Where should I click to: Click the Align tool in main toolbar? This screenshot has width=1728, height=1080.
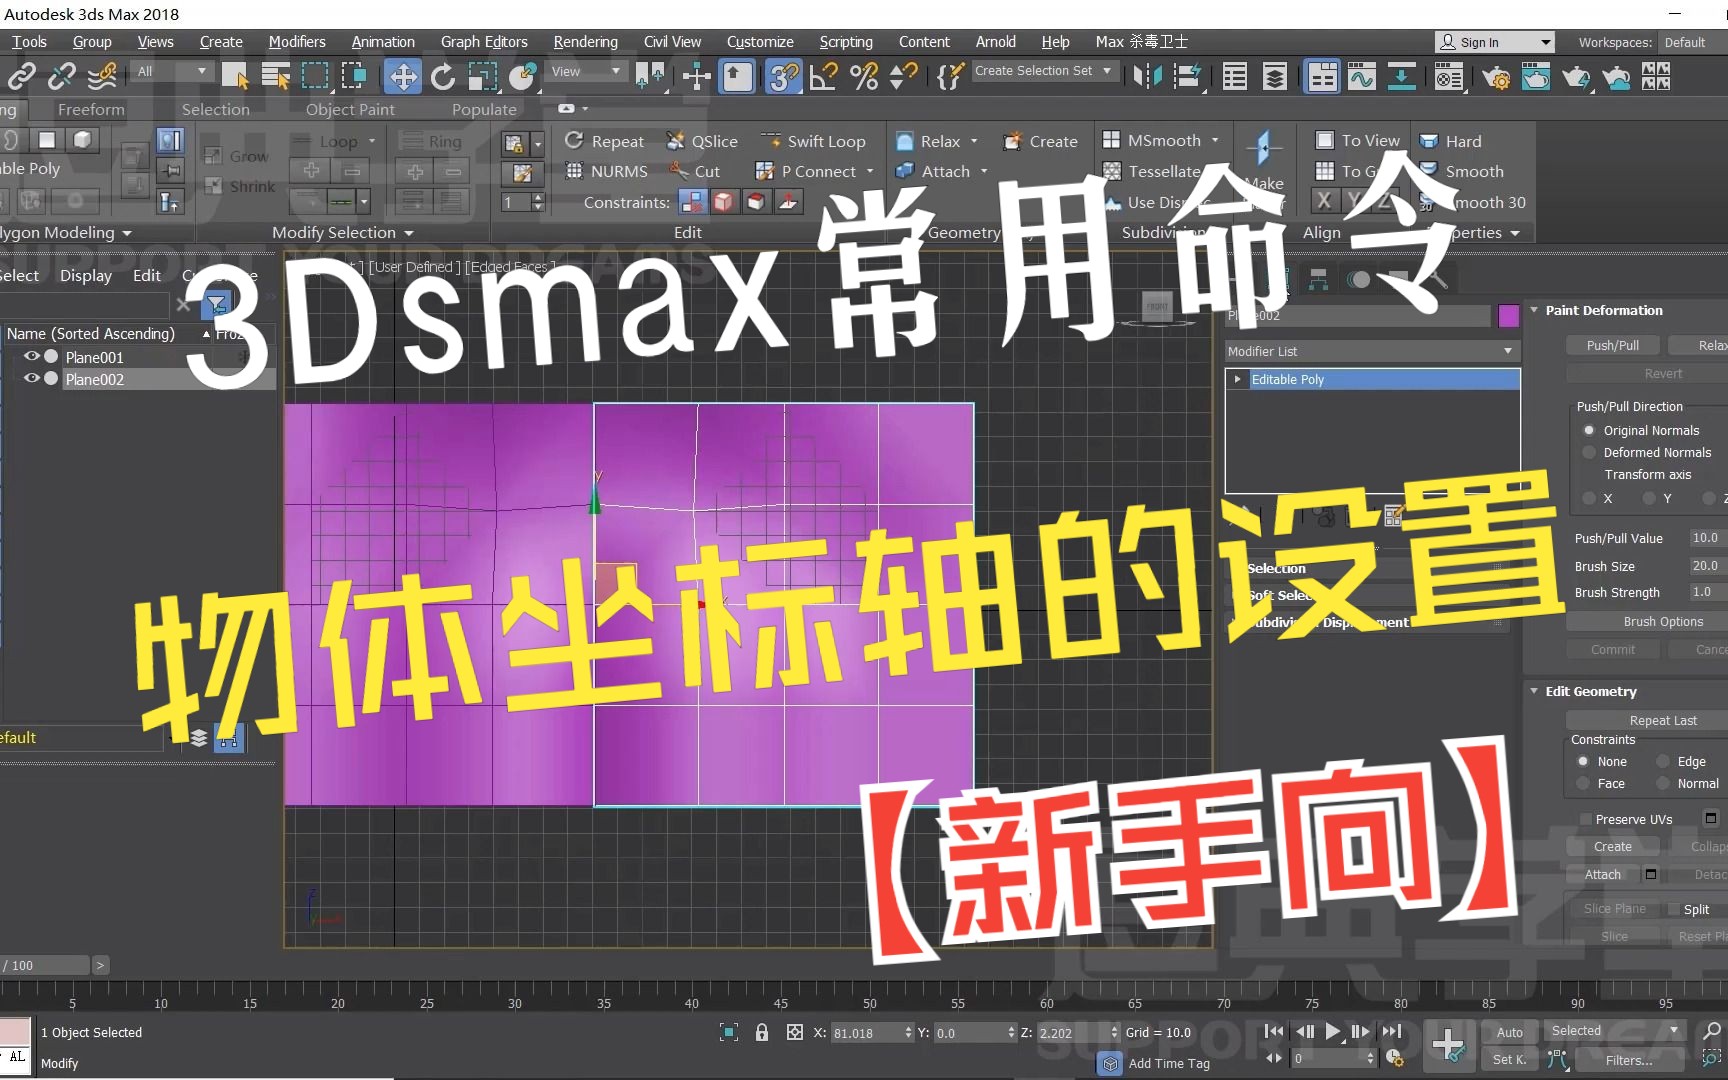coord(1187,76)
